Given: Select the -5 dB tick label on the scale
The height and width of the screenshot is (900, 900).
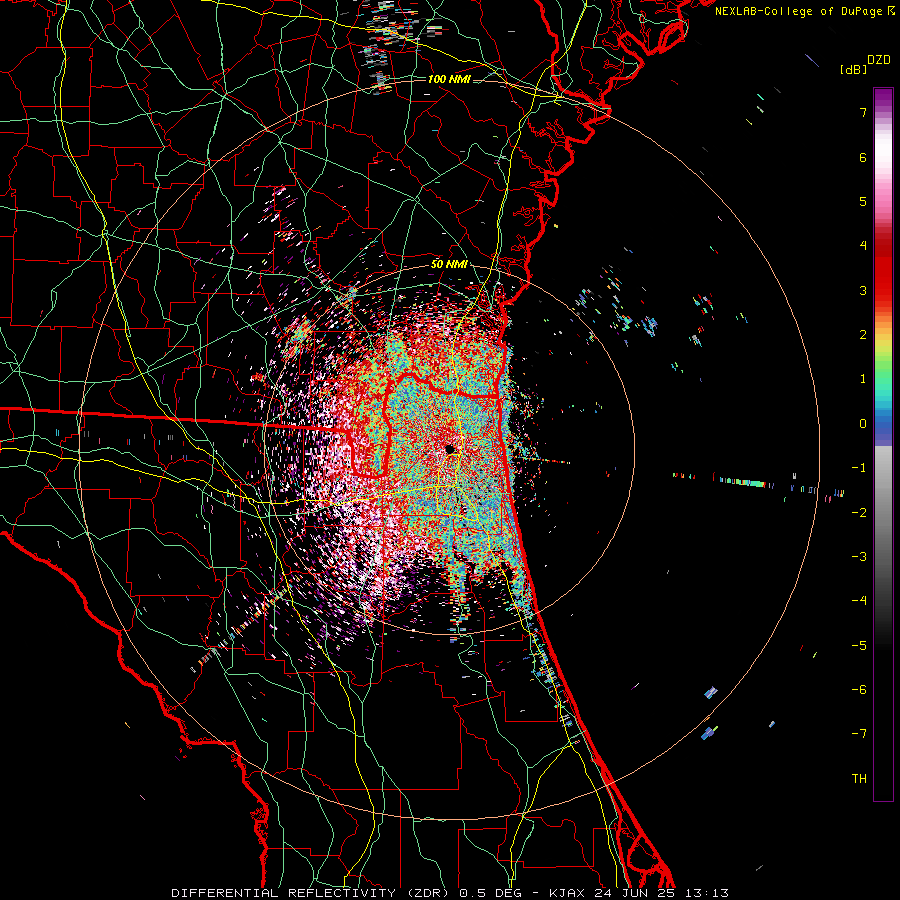Looking at the screenshot, I should point(859,646).
